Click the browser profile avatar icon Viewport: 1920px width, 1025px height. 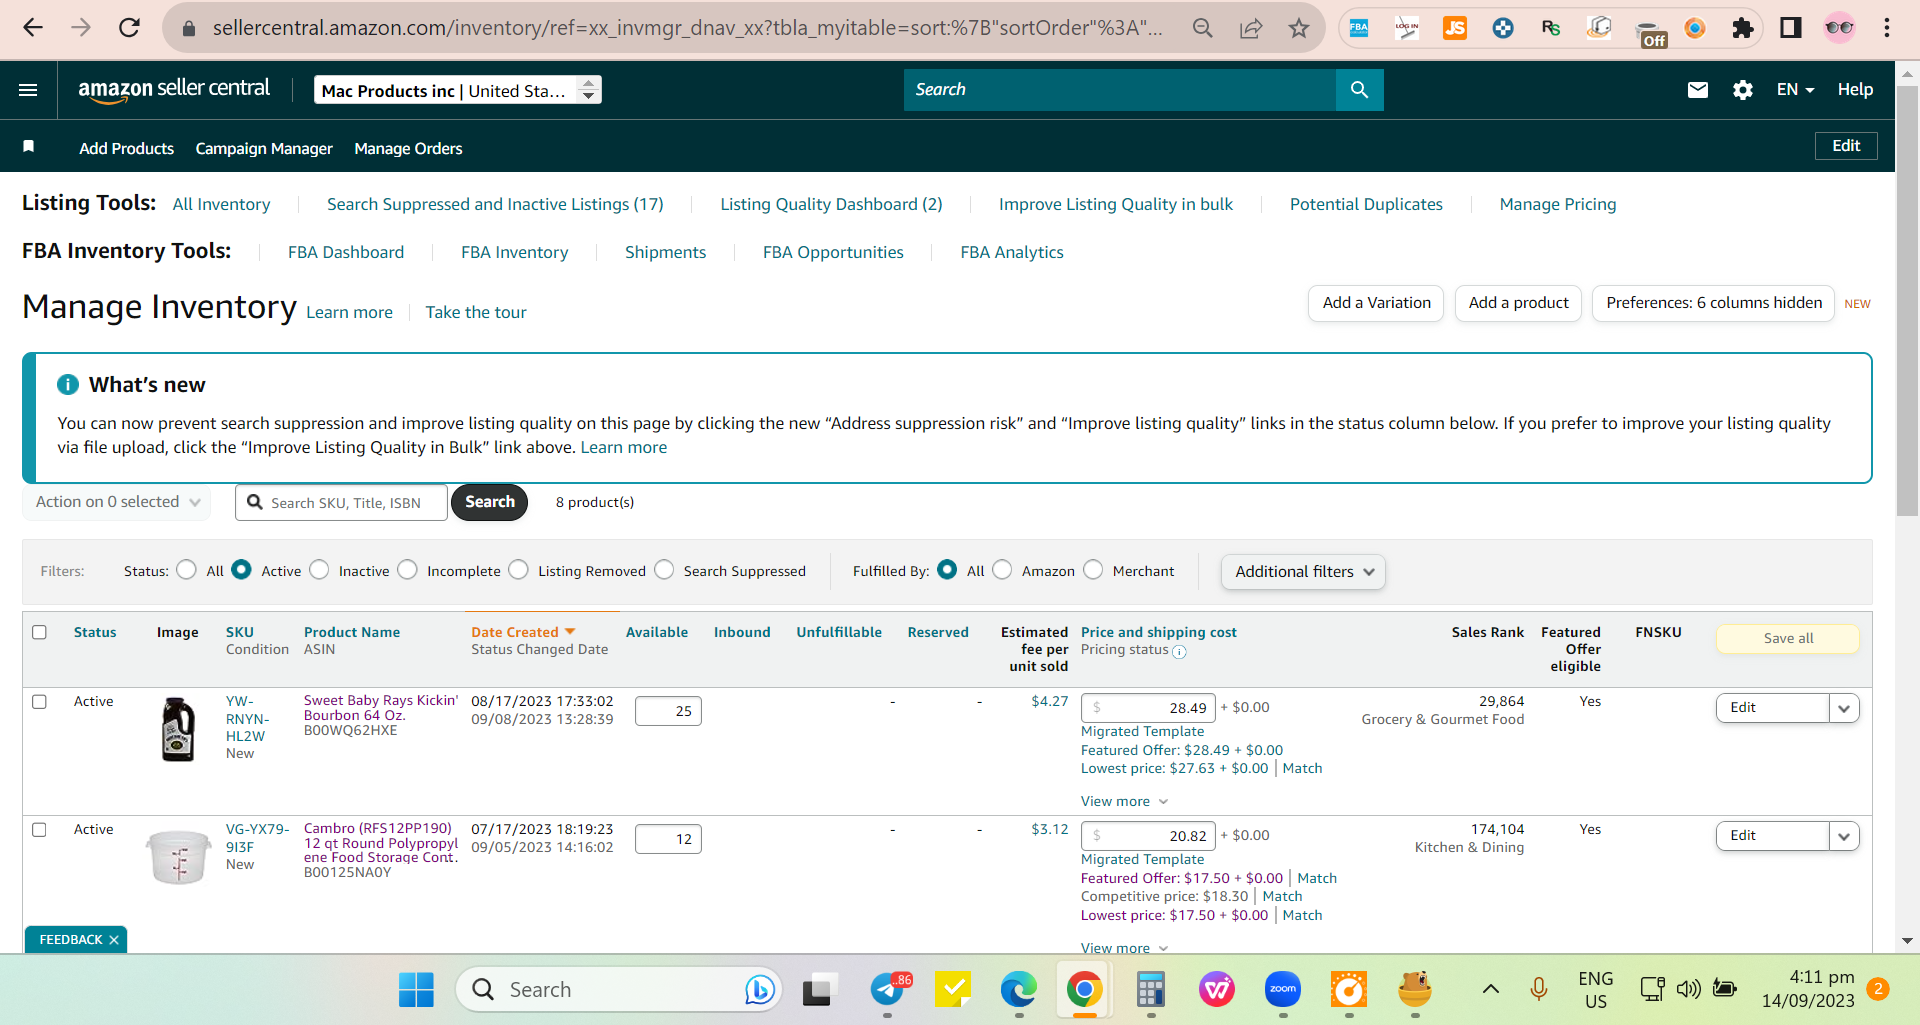pos(1839,28)
